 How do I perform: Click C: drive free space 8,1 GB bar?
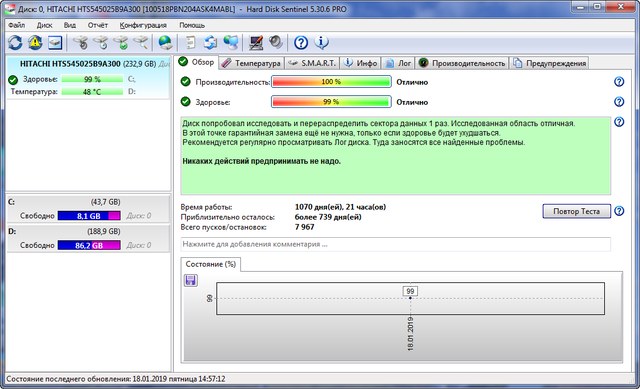[x=89, y=216]
